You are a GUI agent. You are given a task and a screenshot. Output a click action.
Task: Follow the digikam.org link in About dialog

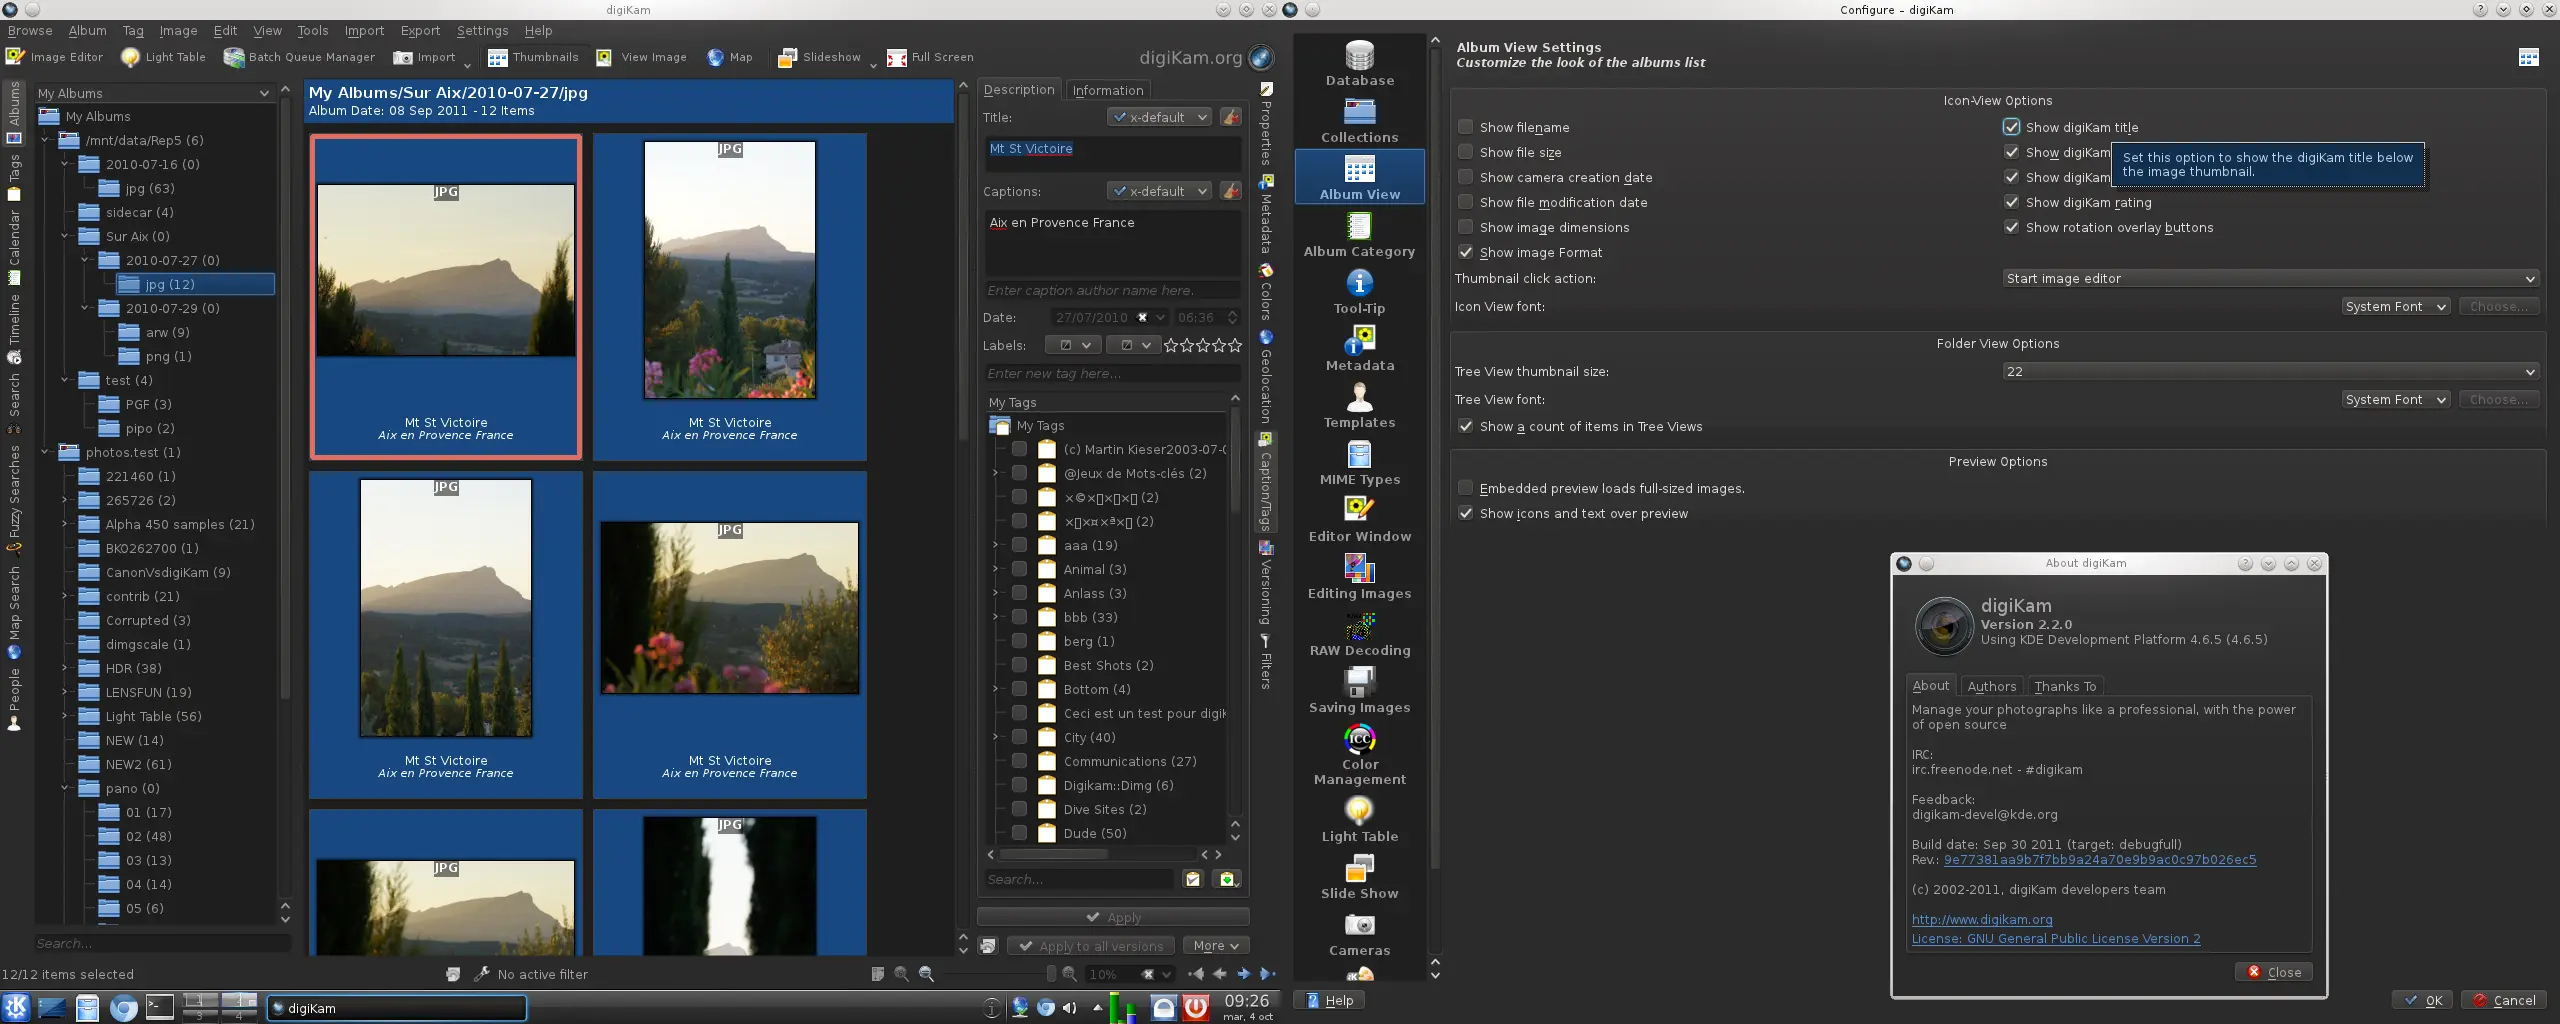[1982, 919]
